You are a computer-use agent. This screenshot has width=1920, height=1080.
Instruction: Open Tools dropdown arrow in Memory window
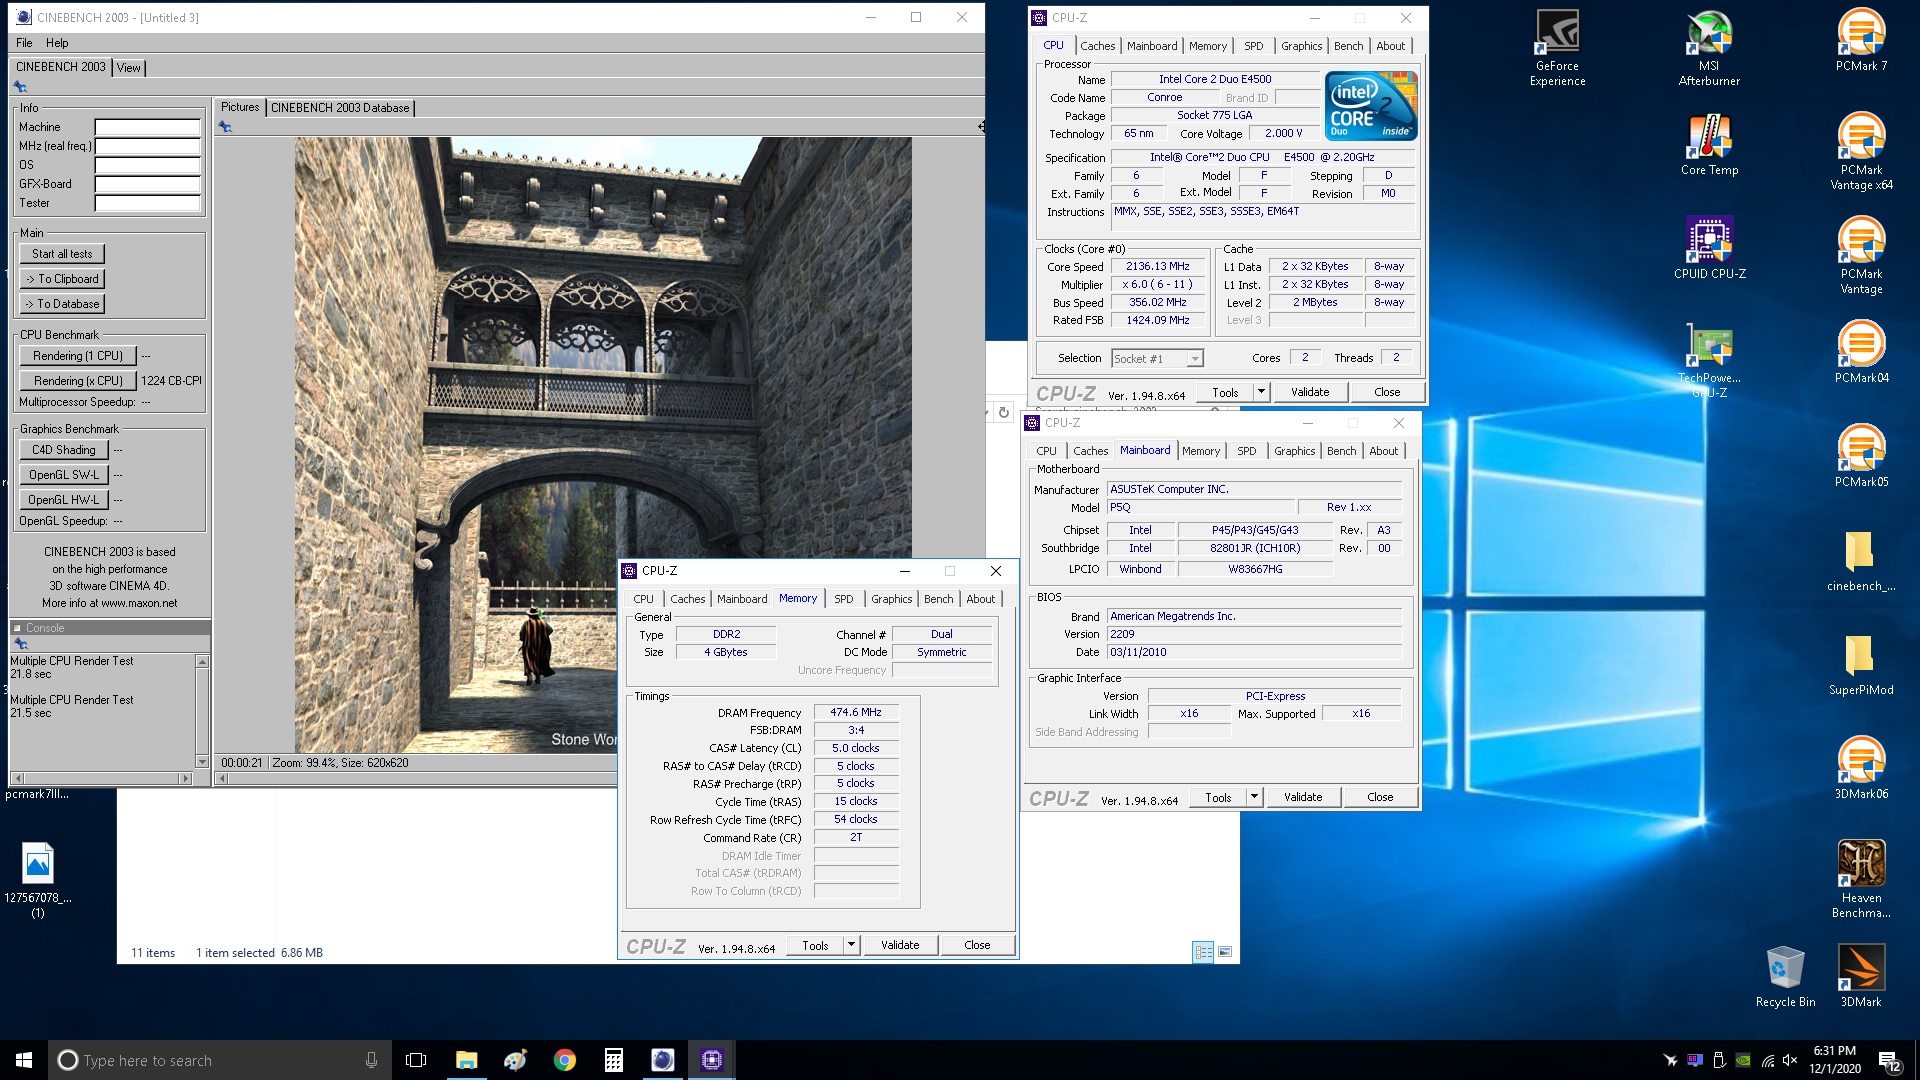[851, 945]
